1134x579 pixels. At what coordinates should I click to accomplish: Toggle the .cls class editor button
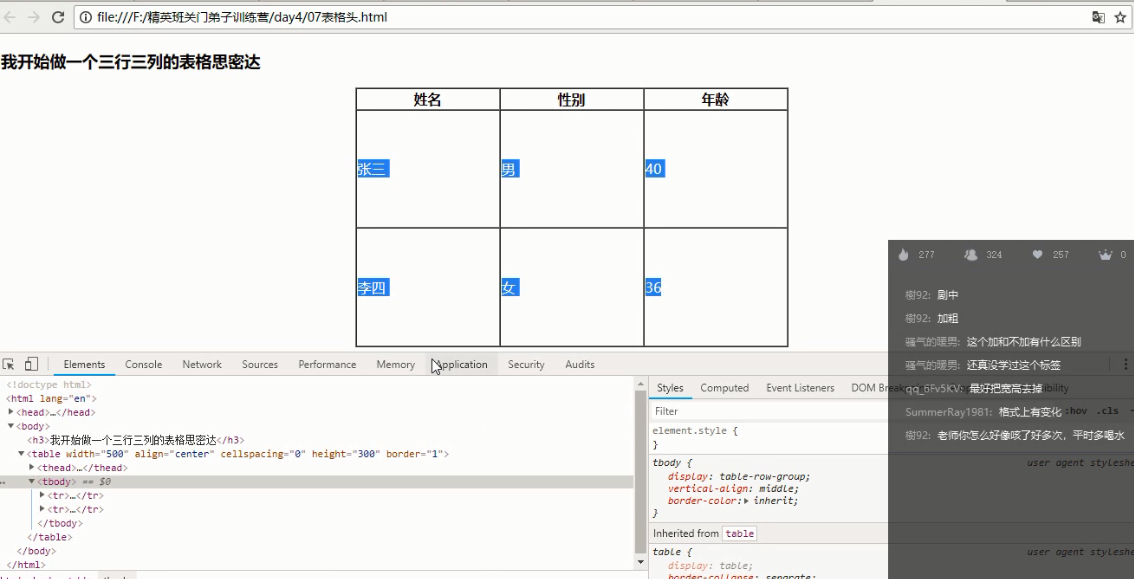pyautogui.click(x=1107, y=411)
